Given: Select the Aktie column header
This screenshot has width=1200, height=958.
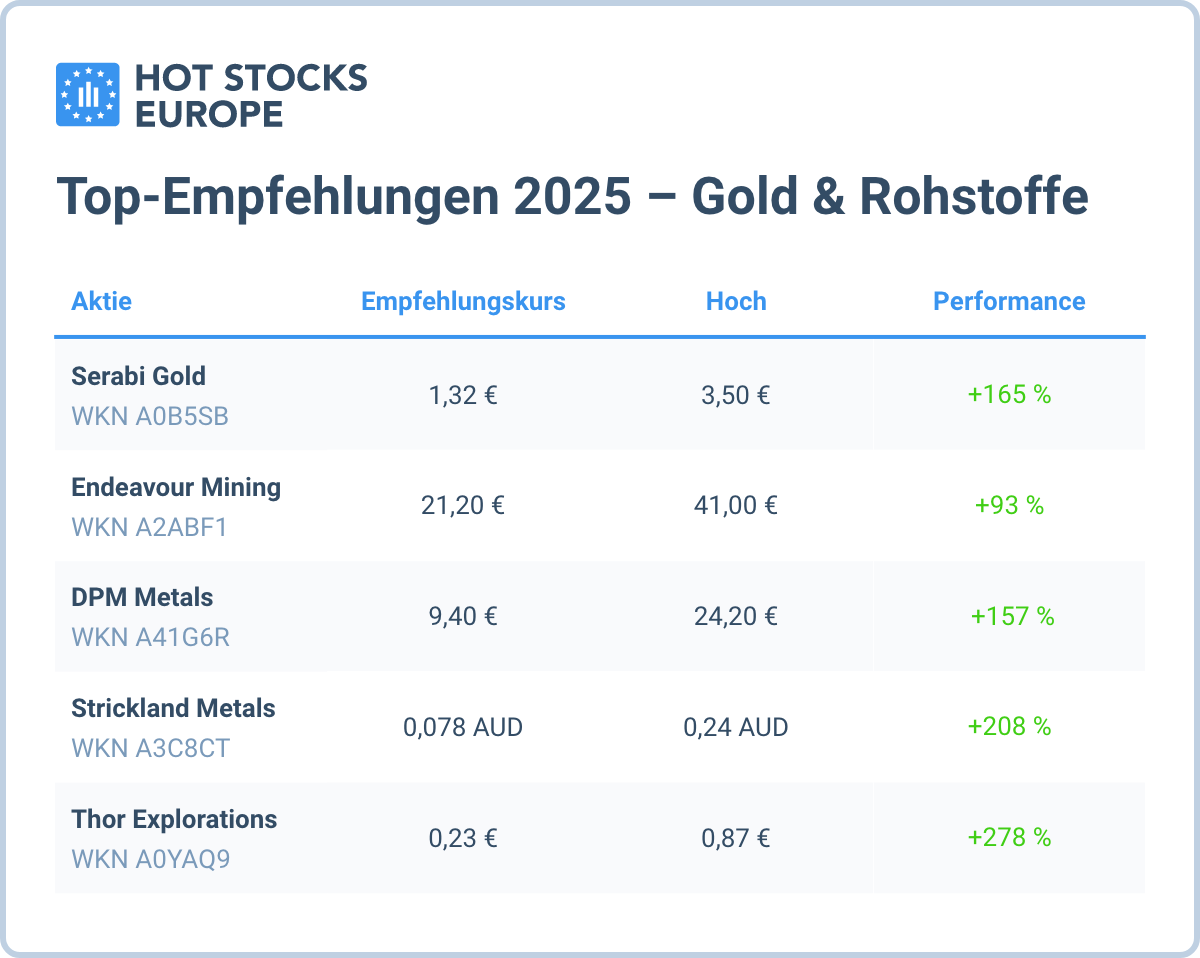Looking at the screenshot, I should [101, 301].
